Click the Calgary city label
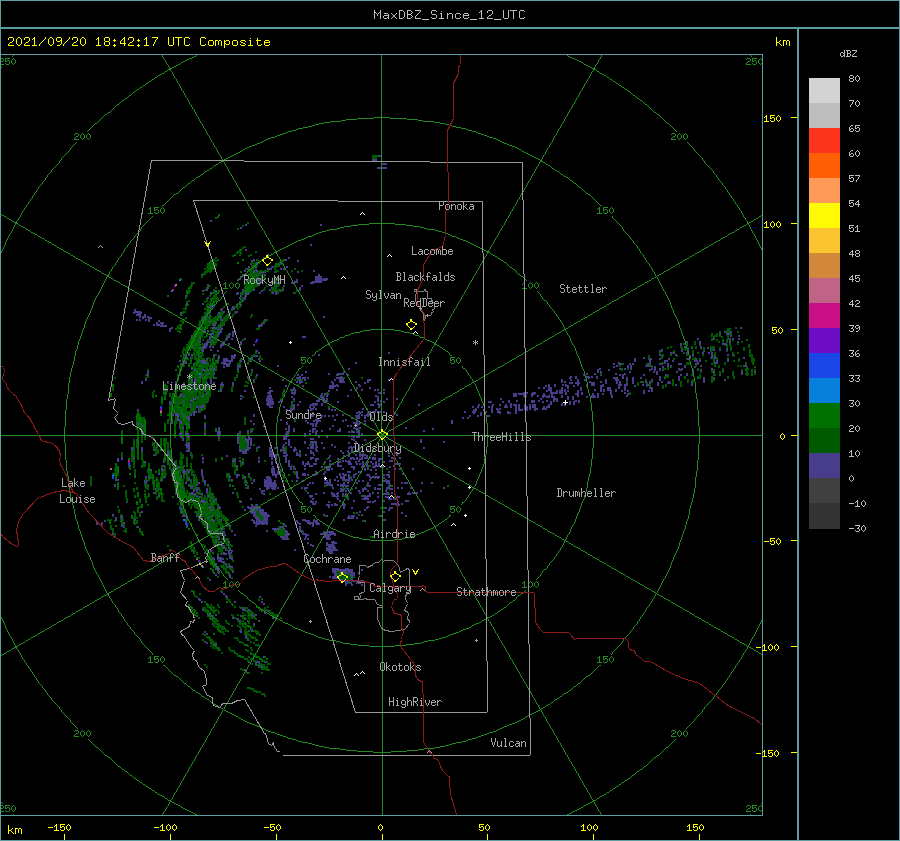Screen dimensions: 900x841 coord(390,588)
